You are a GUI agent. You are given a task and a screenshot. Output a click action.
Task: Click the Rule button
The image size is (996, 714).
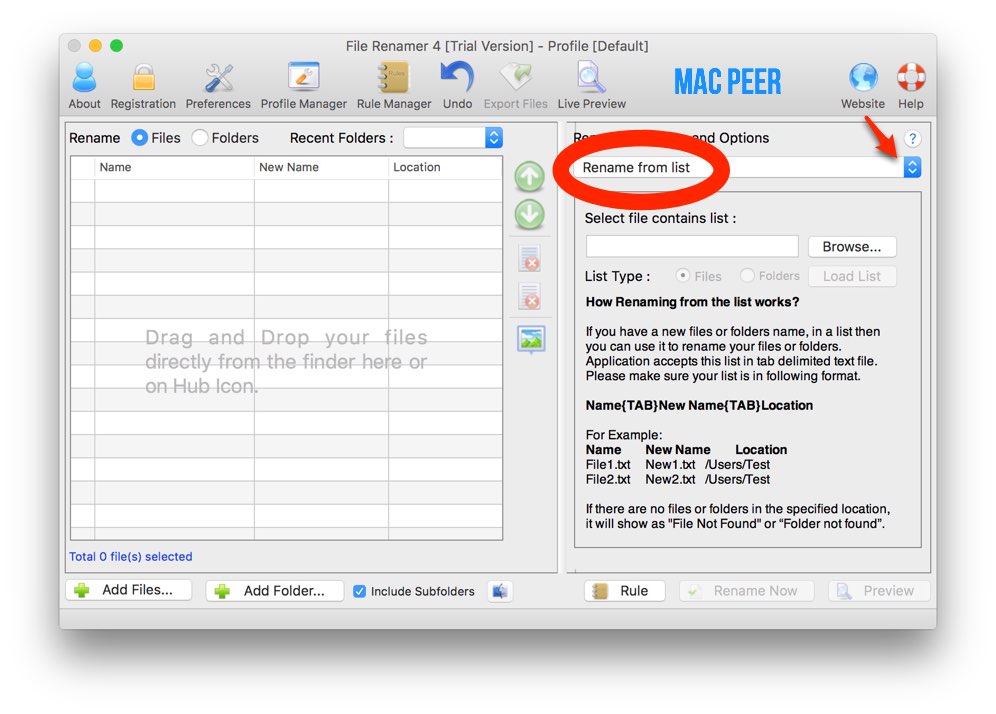click(x=624, y=591)
